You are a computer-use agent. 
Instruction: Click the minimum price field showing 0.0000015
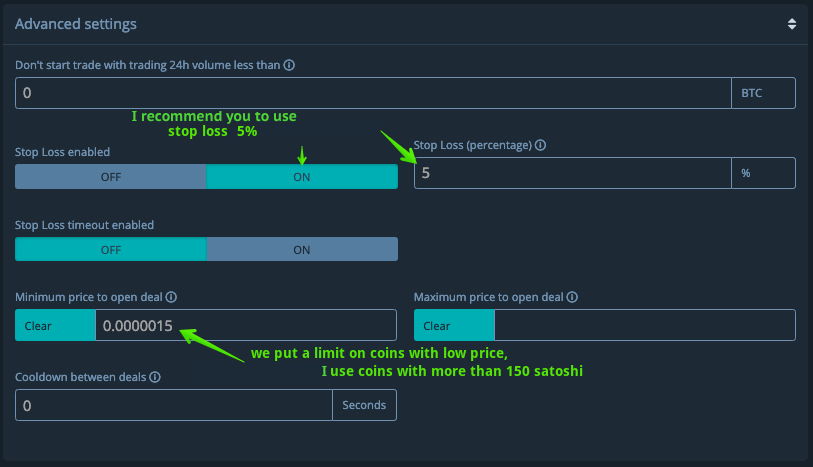point(245,326)
